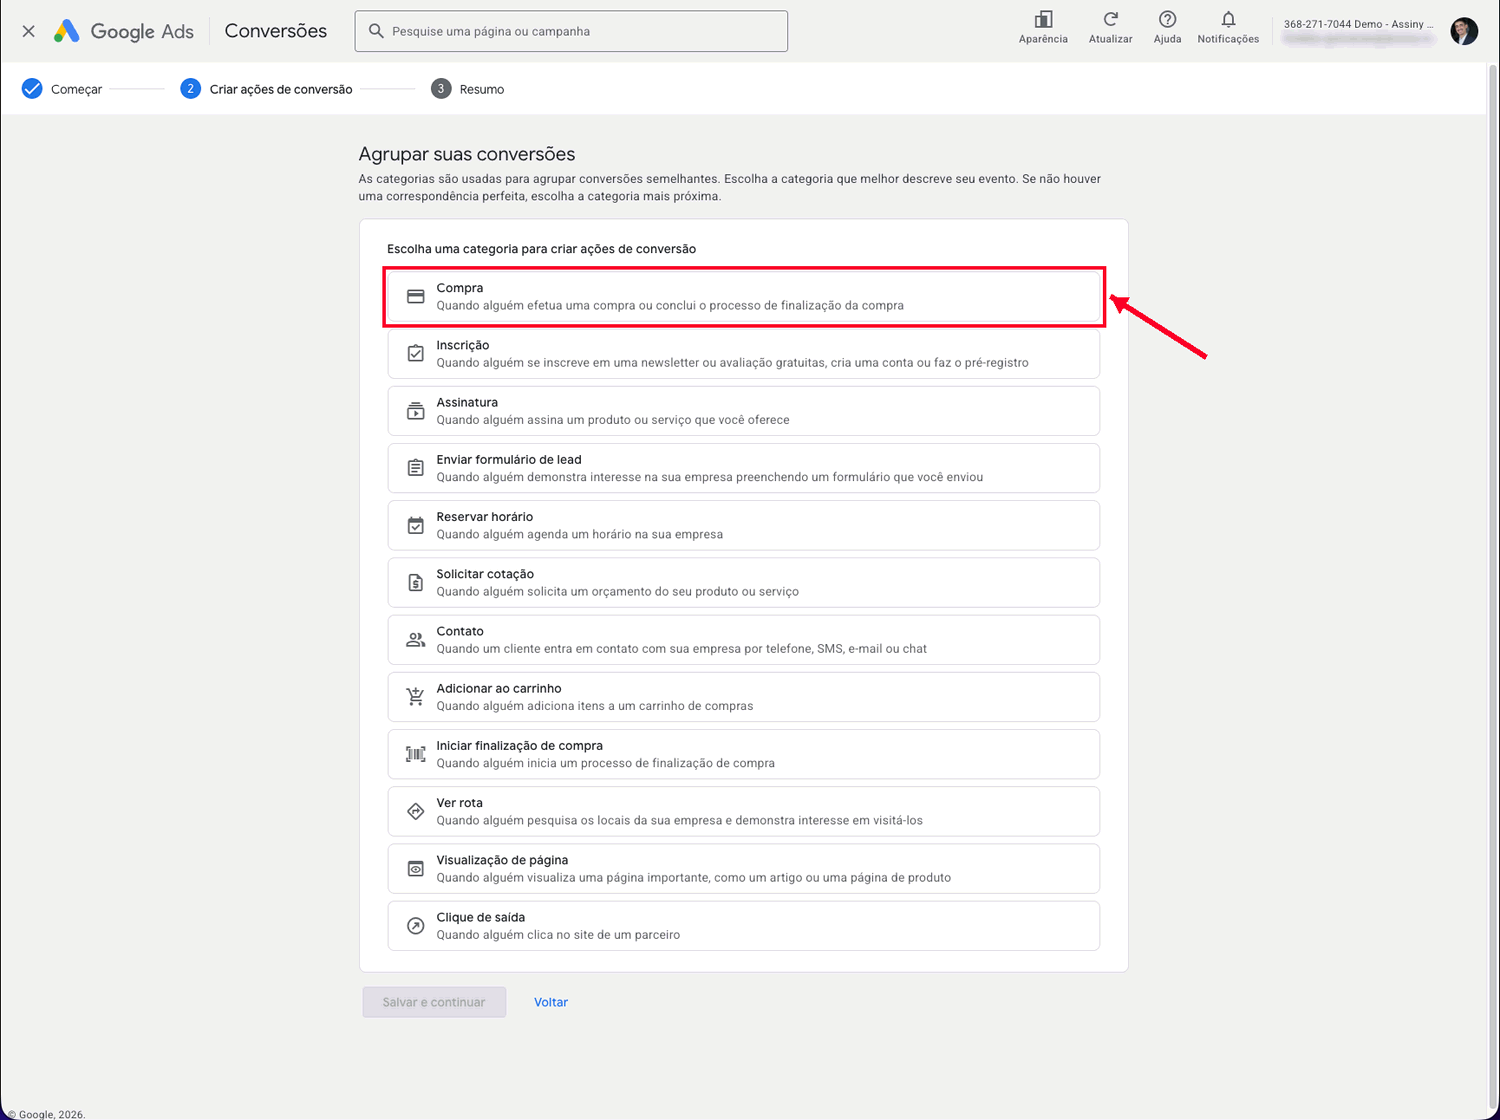1500x1120 pixels.
Task: Go to the Começar step
Action: (x=62, y=89)
